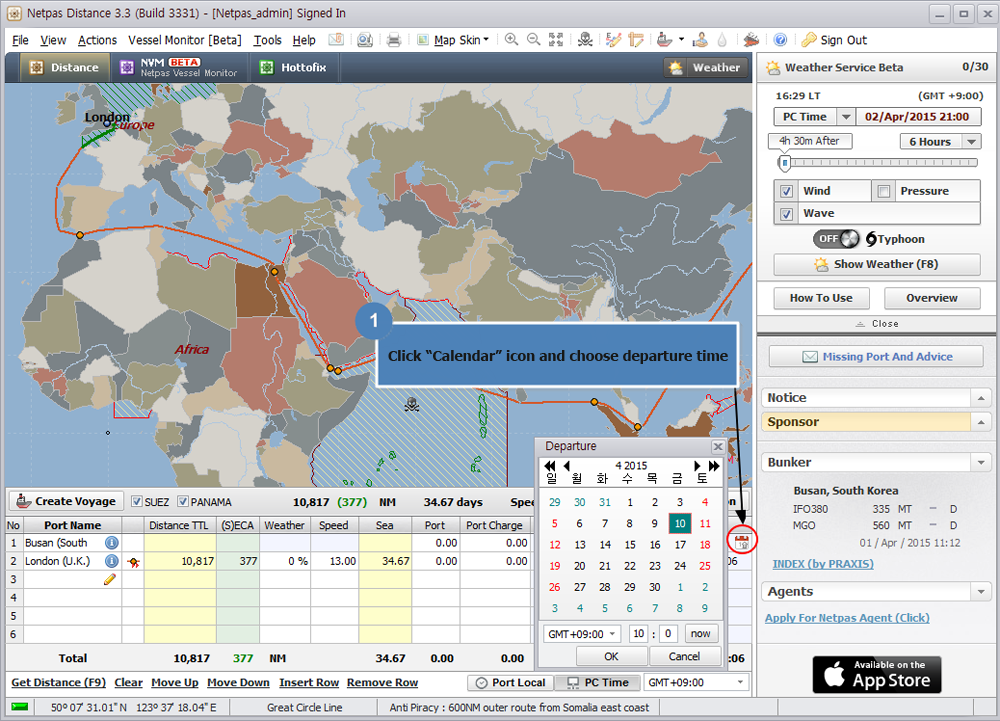Screen dimensions: 1000x721
Task: Collapse the Notice section
Action: tap(980, 398)
